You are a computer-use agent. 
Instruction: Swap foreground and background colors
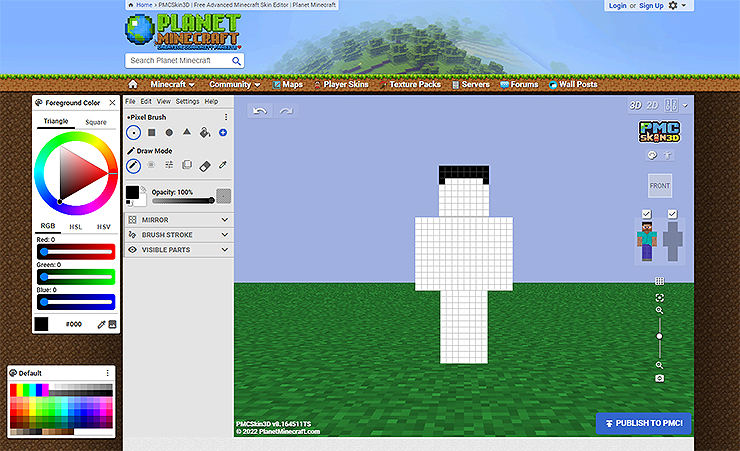pyautogui.click(x=143, y=189)
